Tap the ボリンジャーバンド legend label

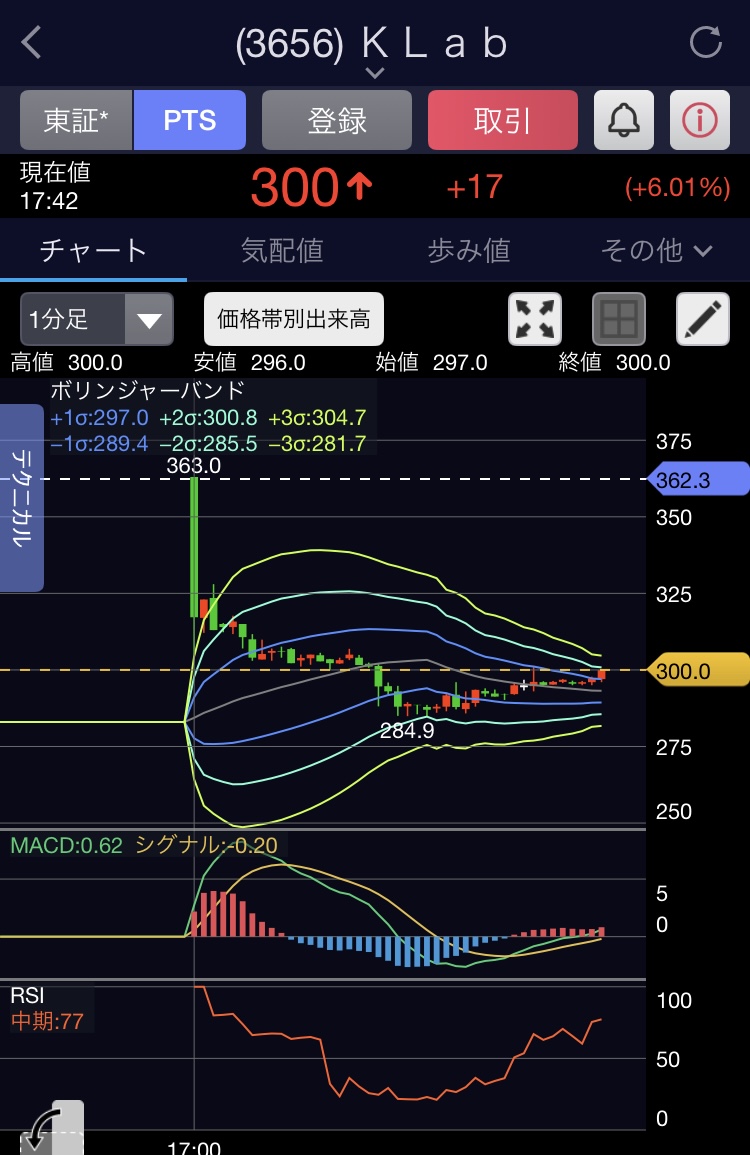click(x=148, y=390)
